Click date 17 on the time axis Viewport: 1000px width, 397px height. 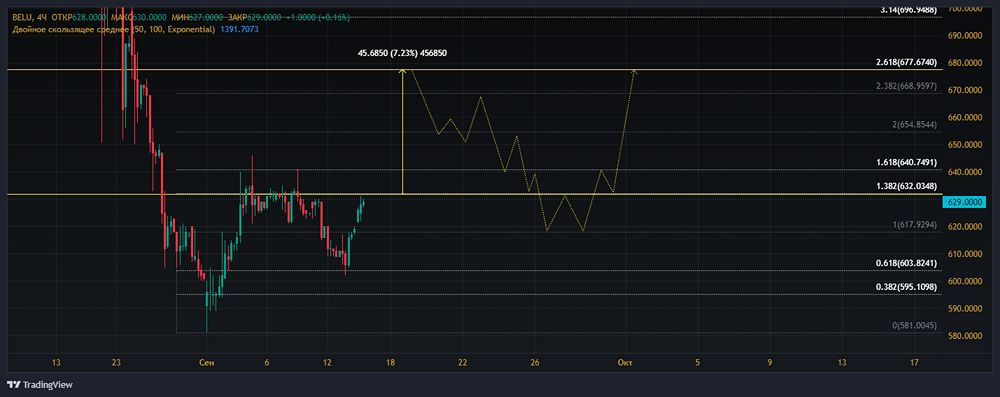pos(915,363)
